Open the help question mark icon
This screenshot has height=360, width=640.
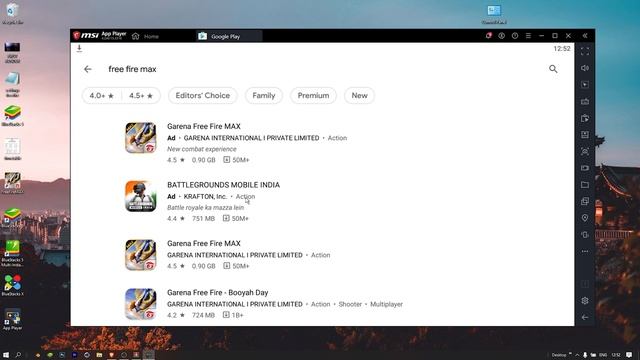click(x=515, y=36)
